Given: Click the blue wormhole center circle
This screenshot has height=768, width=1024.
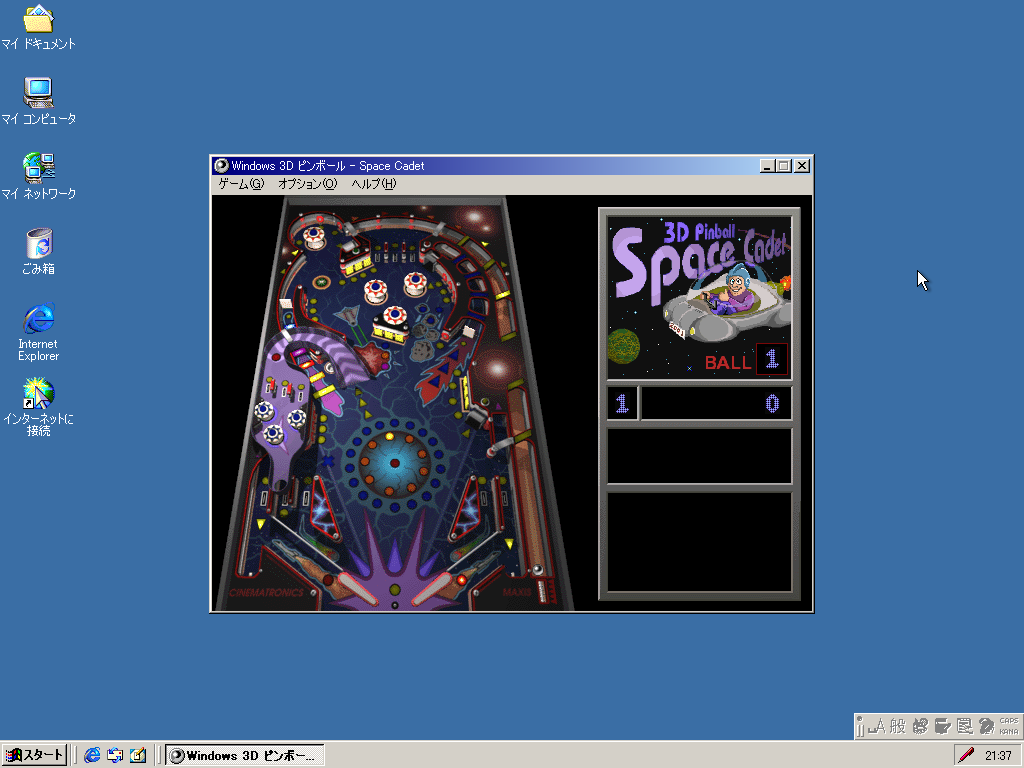Looking at the screenshot, I should point(394,462).
